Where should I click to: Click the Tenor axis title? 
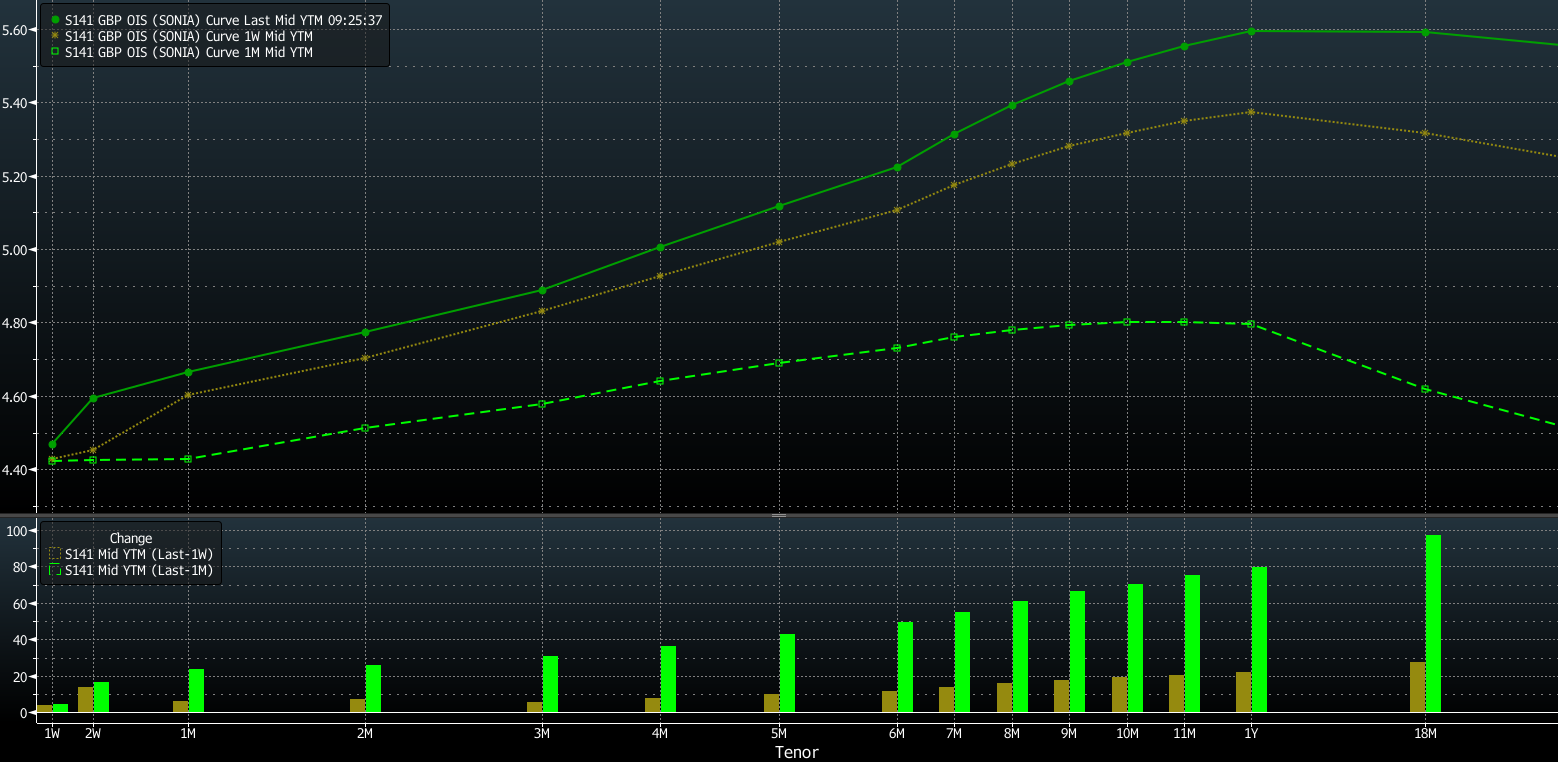[797, 752]
